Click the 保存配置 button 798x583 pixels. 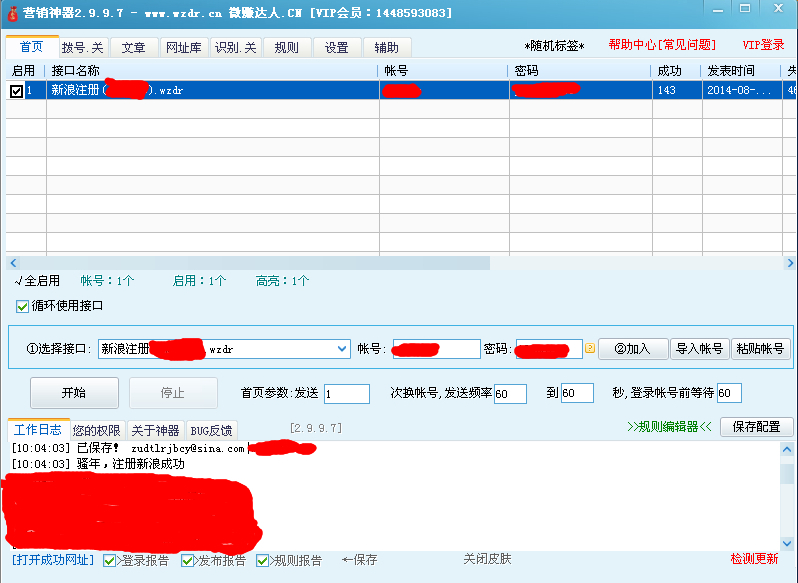(x=756, y=427)
